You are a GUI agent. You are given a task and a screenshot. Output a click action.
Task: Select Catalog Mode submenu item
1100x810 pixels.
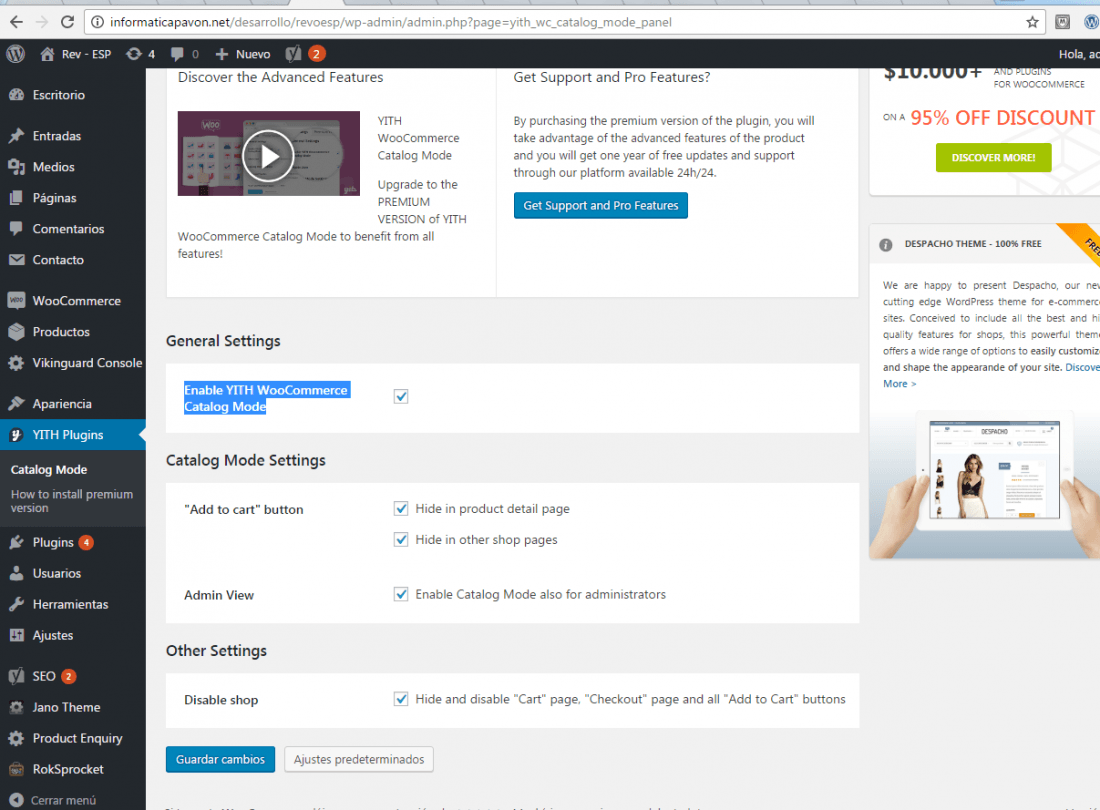click(49, 470)
